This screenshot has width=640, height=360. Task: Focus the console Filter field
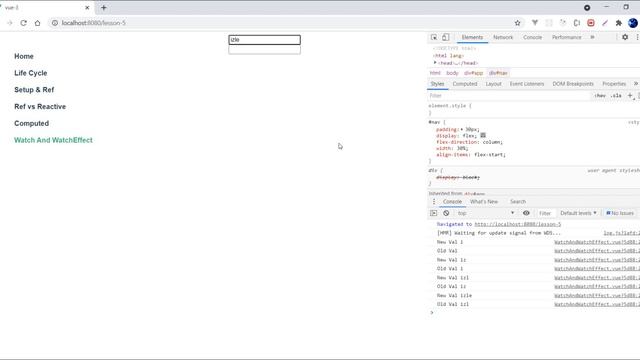pyautogui.click(x=545, y=213)
